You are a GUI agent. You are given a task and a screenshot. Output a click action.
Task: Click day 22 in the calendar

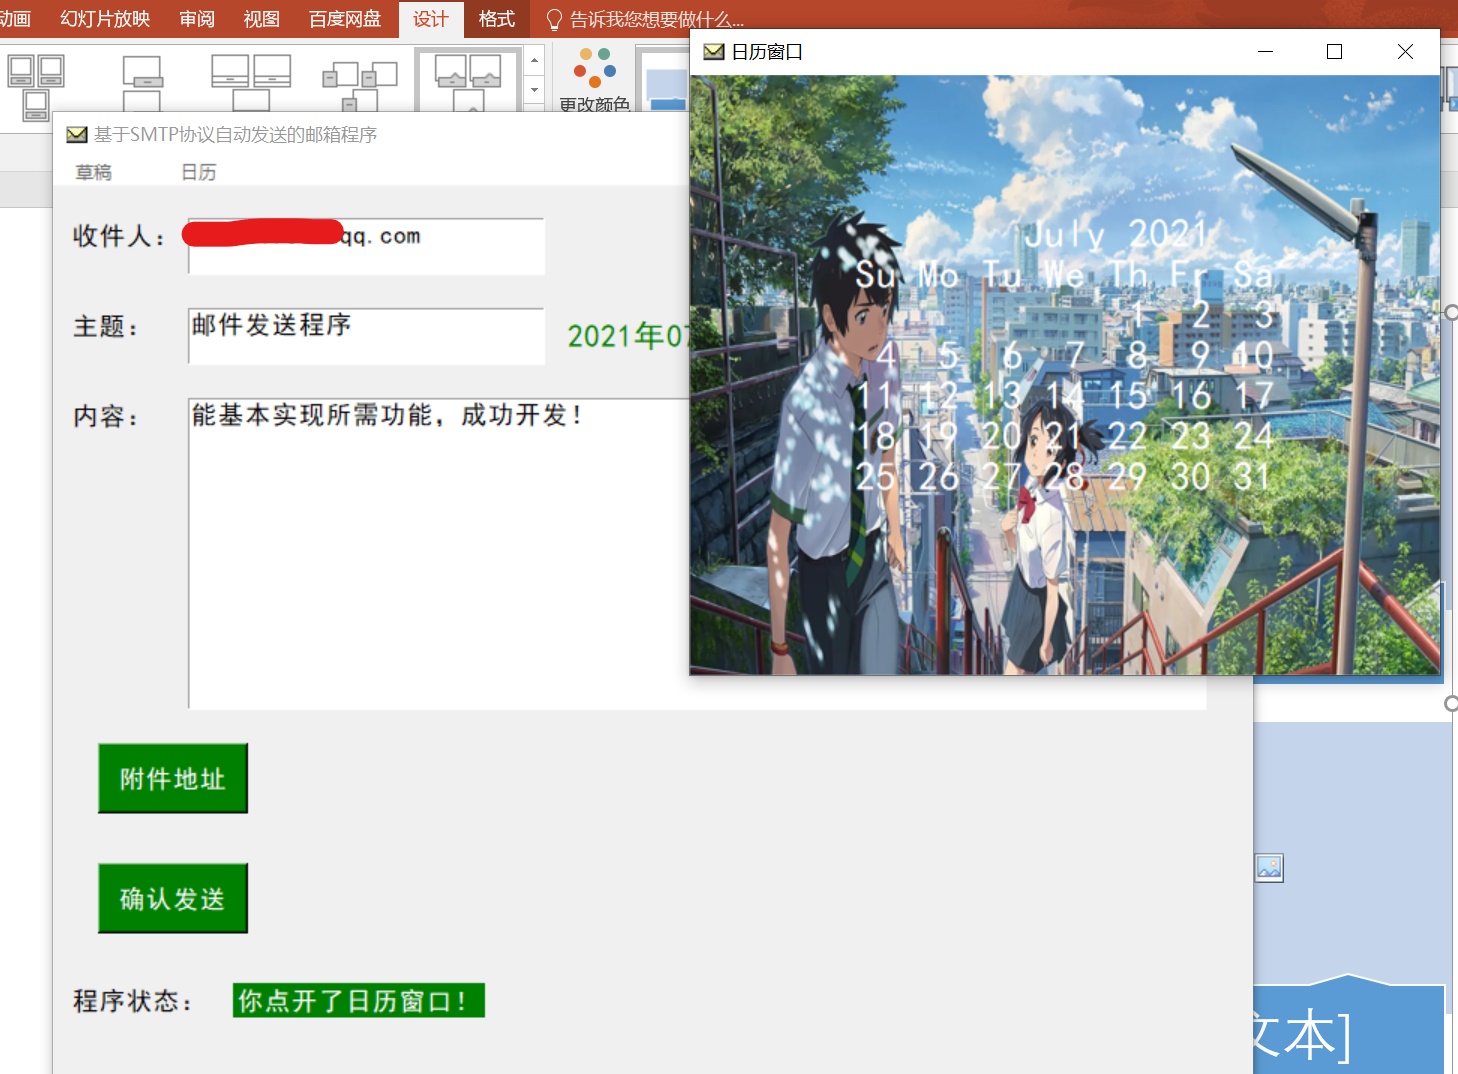(x=1127, y=436)
